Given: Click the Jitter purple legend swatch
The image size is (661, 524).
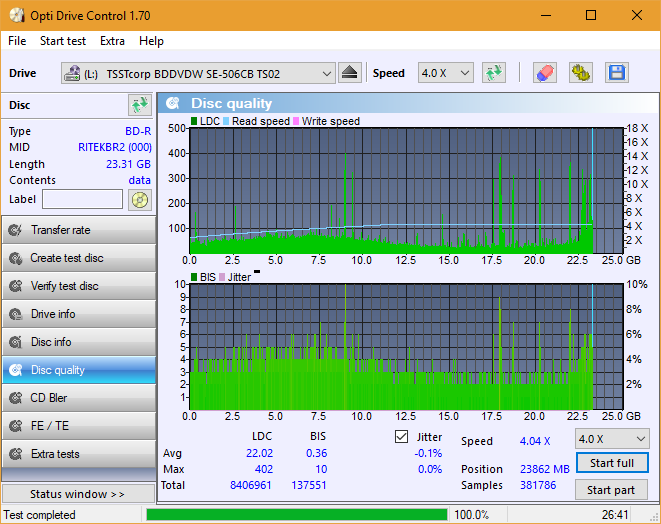Looking at the screenshot, I should (x=222, y=277).
